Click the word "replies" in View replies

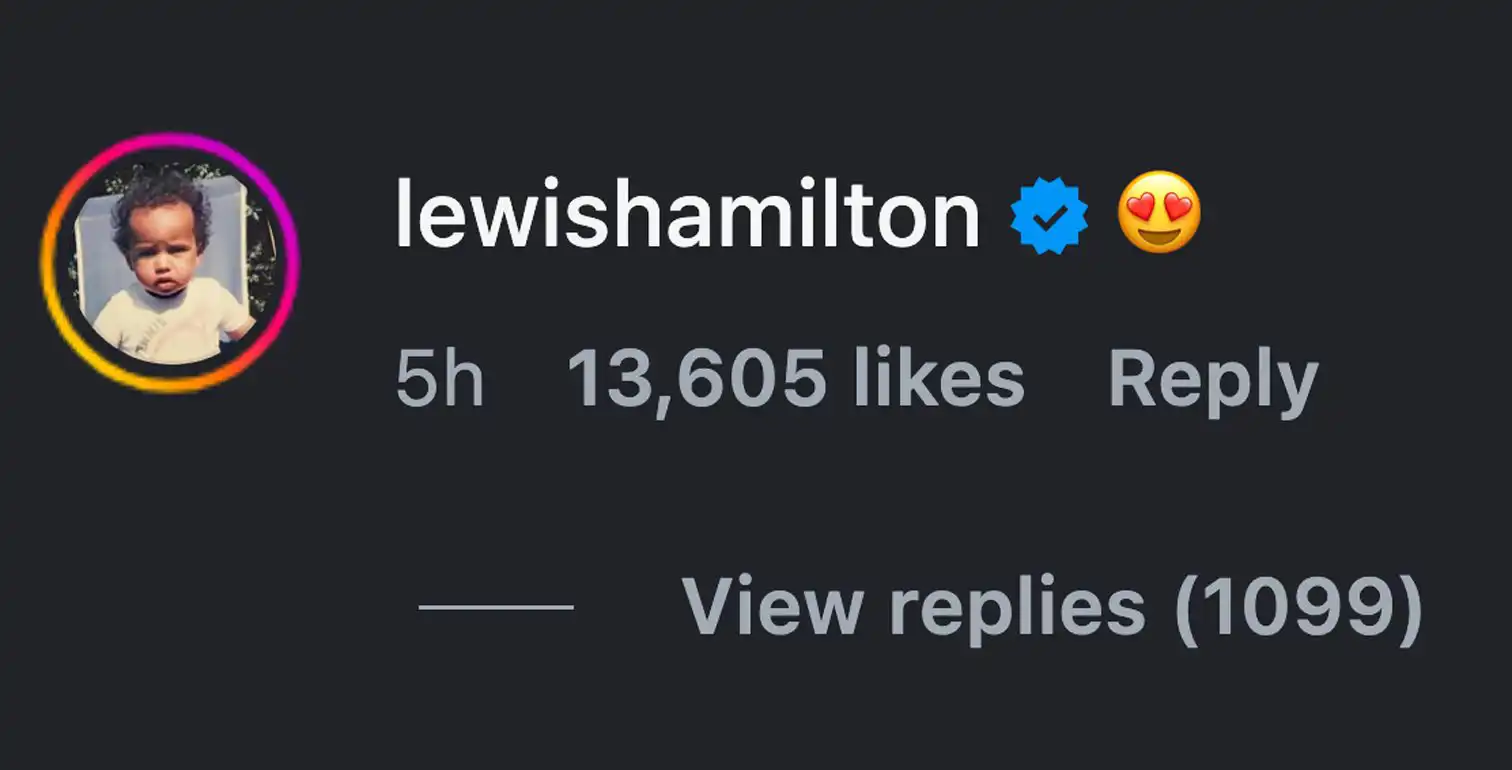(1017, 607)
